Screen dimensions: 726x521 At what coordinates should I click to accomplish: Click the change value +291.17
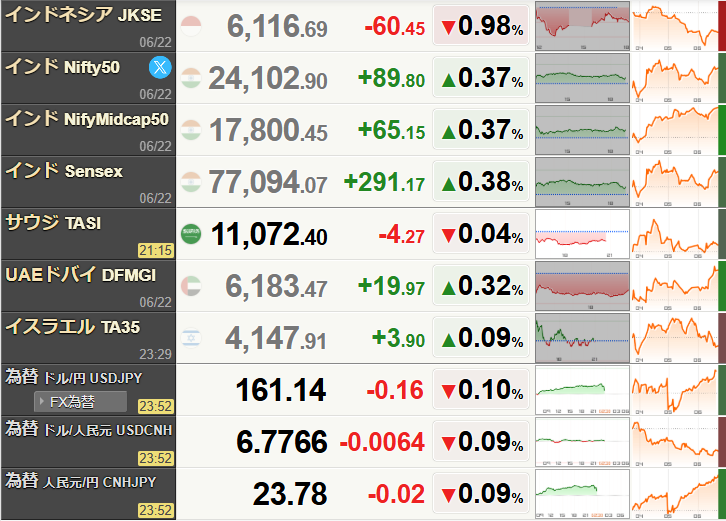pos(384,182)
